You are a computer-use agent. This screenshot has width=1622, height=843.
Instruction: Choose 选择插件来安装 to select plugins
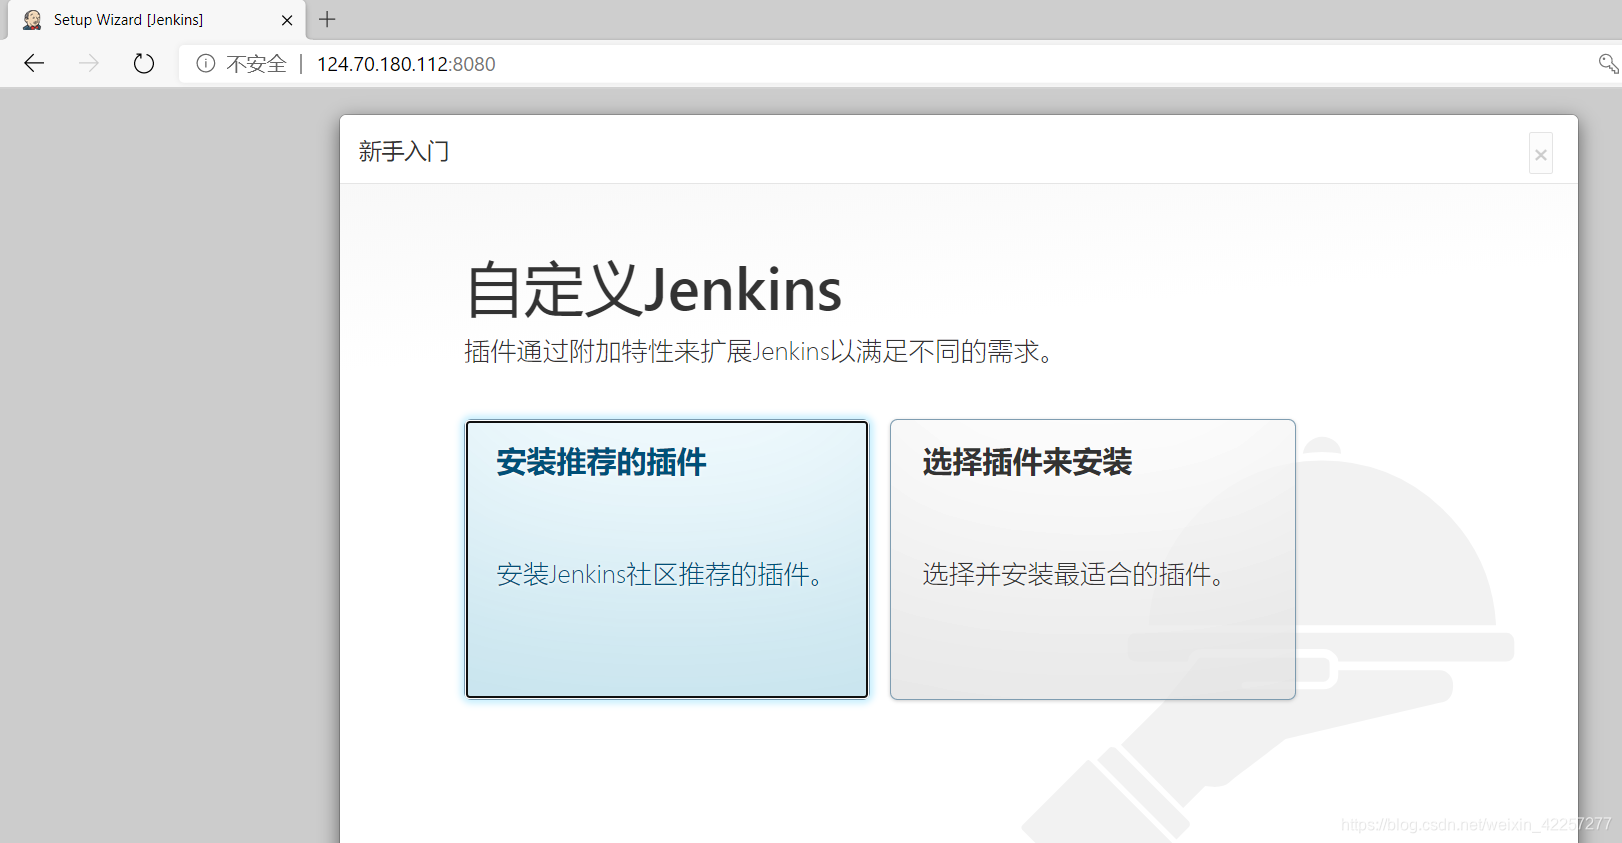click(1093, 559)
